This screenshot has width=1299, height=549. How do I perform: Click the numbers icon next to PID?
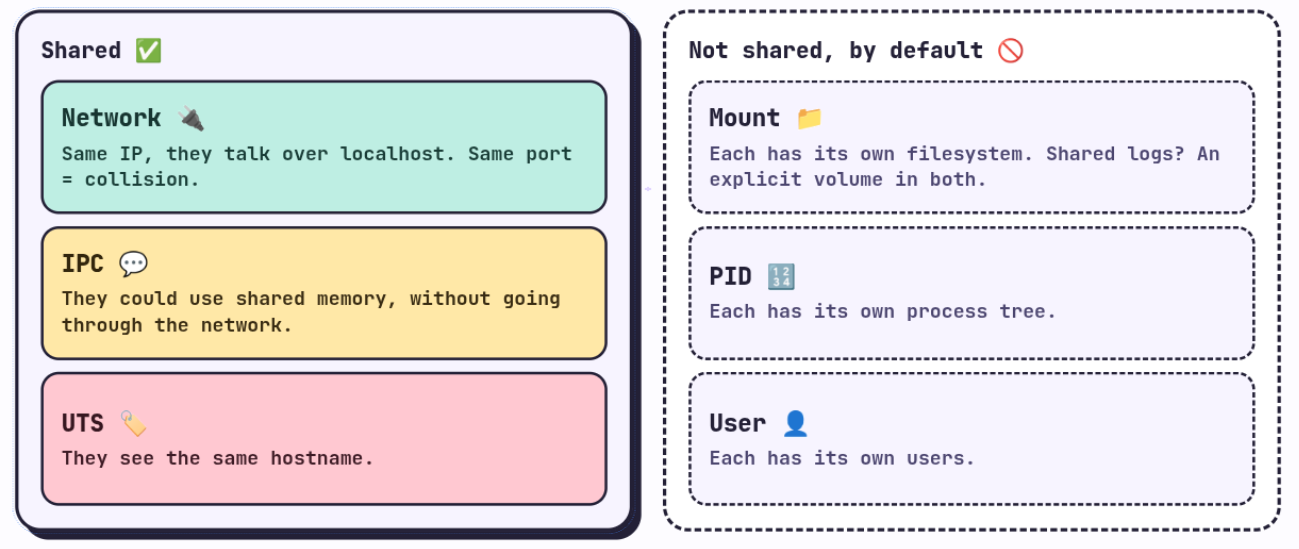pos(781,276)
